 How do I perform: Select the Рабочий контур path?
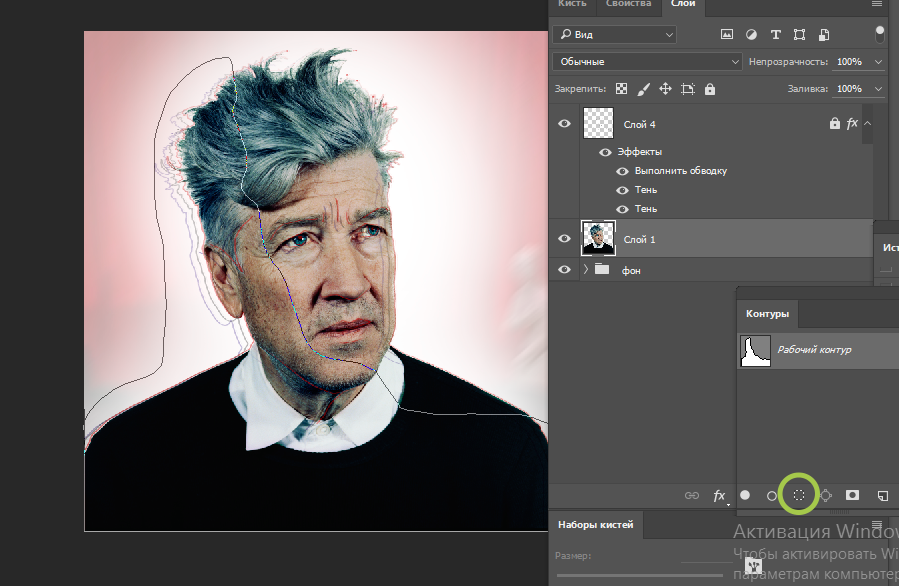(815, 350)
